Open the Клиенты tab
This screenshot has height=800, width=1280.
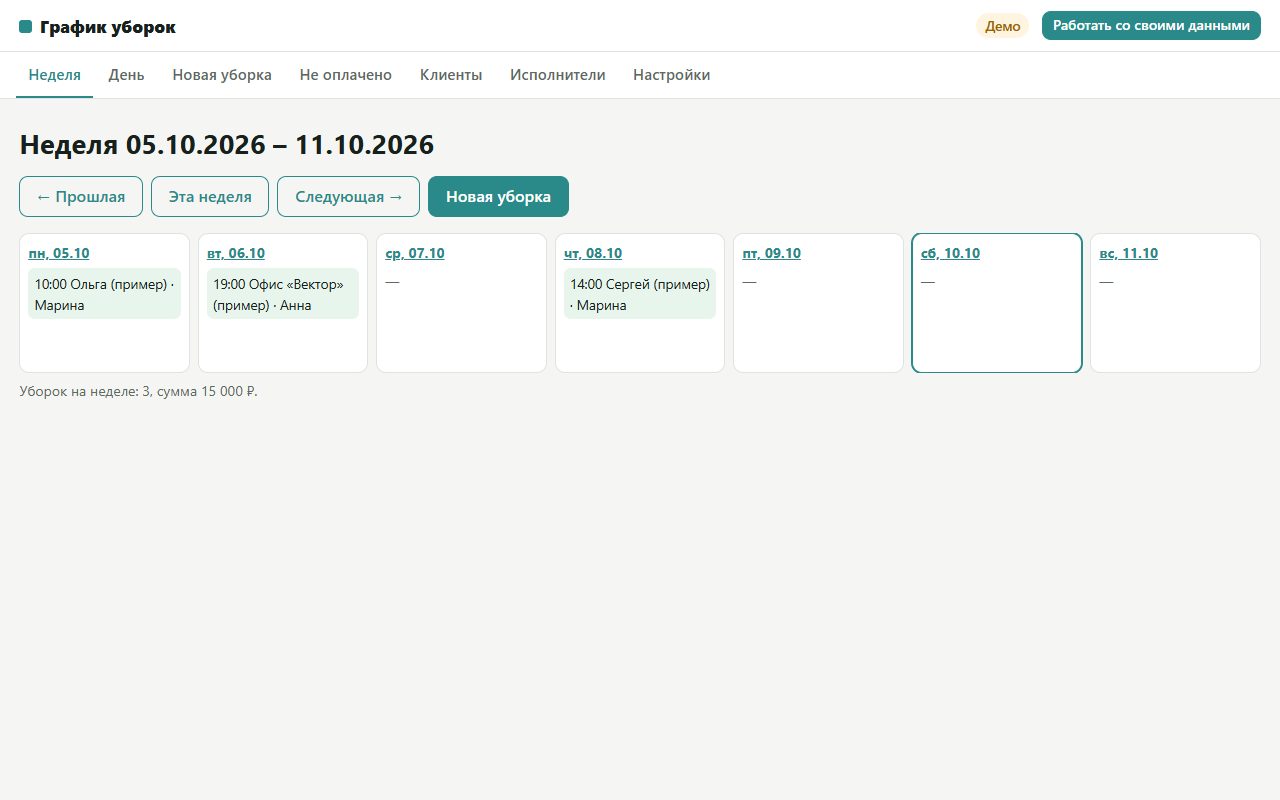[x=451, y=75]
